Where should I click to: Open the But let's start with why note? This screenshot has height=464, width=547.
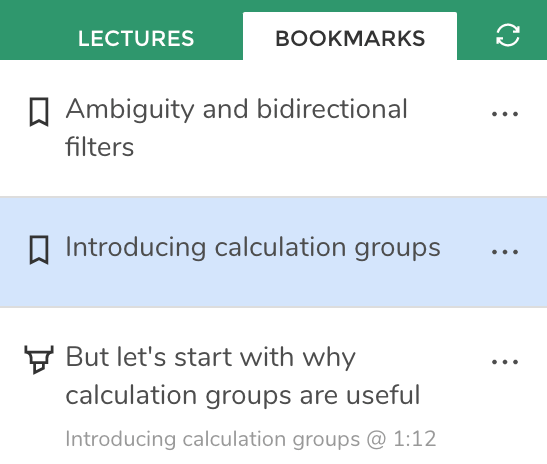coord(243,376)
